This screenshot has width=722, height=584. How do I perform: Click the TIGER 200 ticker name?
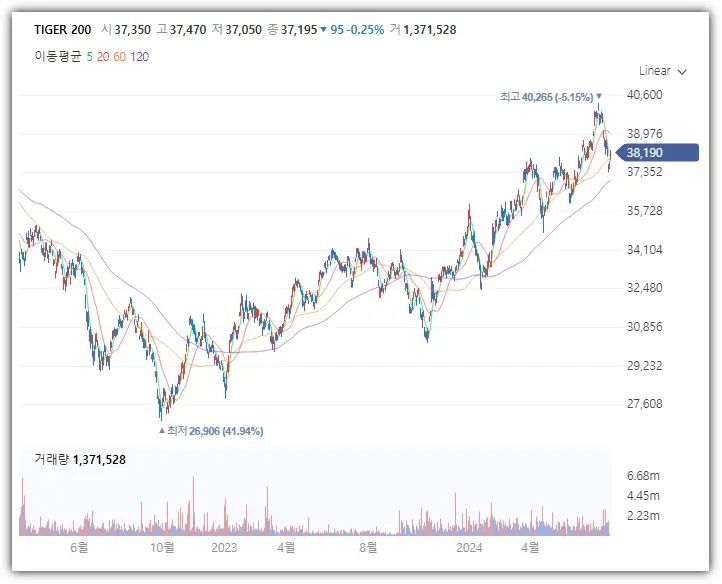[x=61, y=30]
